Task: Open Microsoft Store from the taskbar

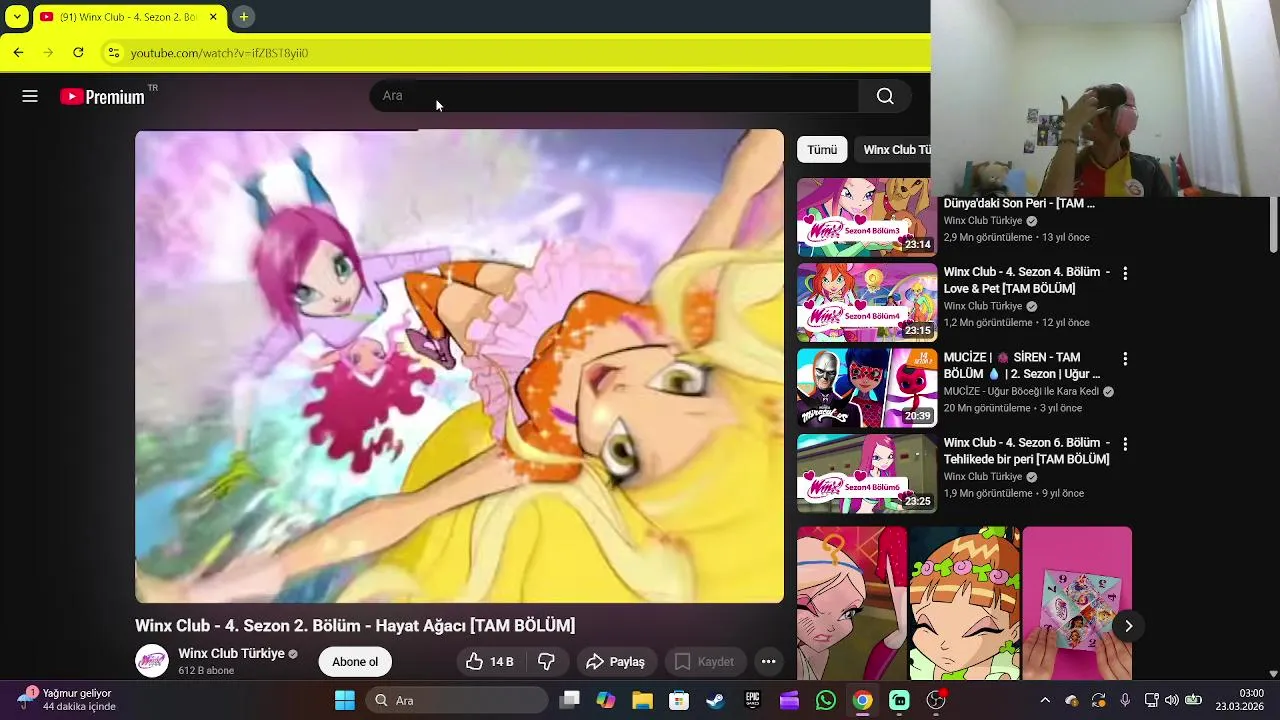Action: (679, 700)
